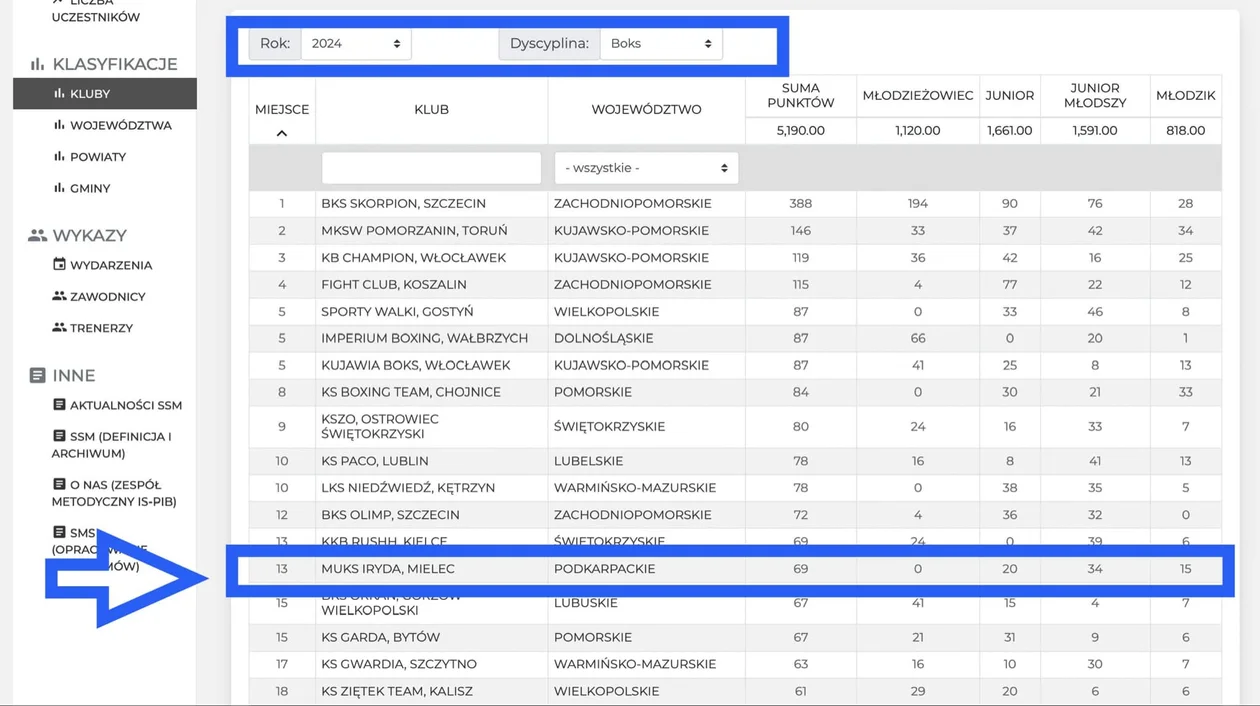Select Kujawia Boks, Włocławek row
Screen dimensions: 1260x706
coord(735,366)
